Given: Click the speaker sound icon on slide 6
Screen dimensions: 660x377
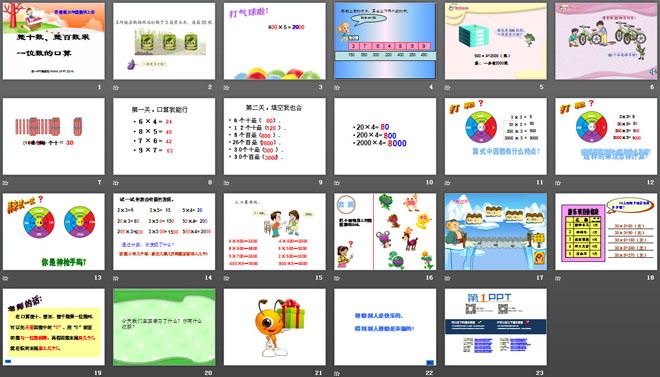Looking at the screenshot, I should click(x=652, y=72).
